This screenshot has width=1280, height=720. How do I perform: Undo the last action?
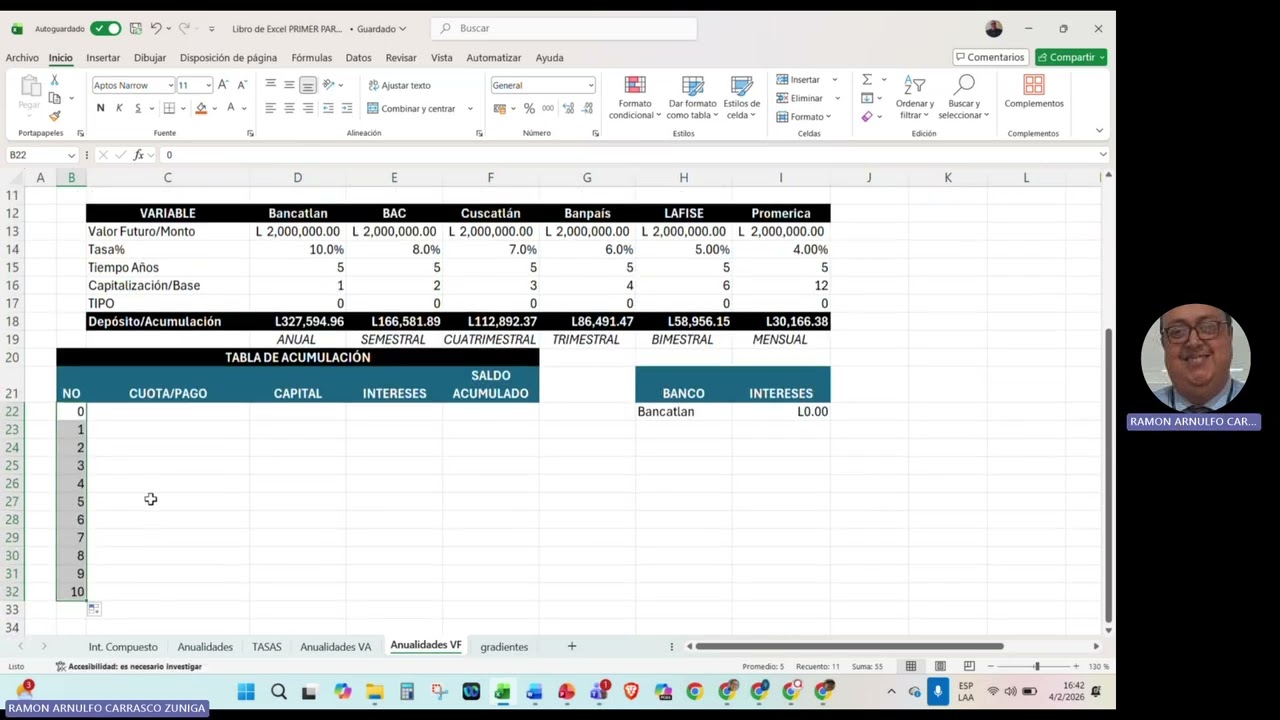click(156, 28)
